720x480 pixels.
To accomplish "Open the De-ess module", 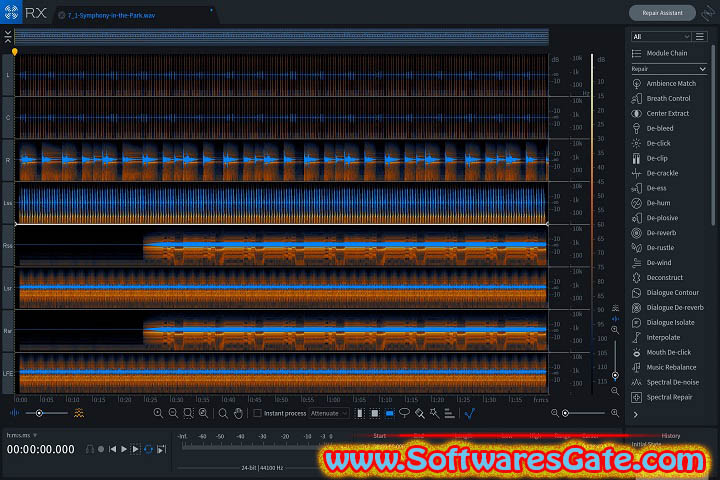I will [x=649, y=188].
